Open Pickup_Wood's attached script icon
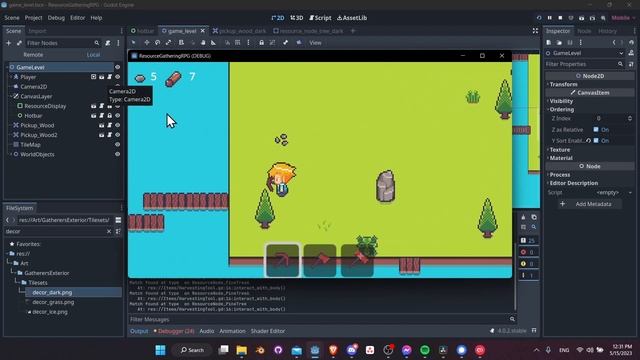 pyautogui.click(x=109, y=125)
